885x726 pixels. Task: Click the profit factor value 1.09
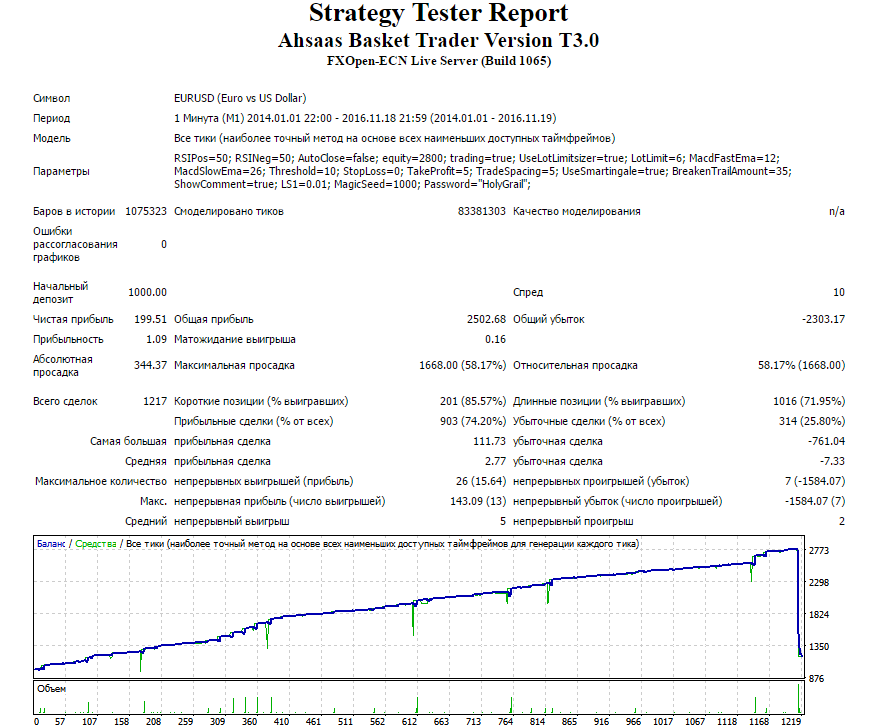(156, 340)
